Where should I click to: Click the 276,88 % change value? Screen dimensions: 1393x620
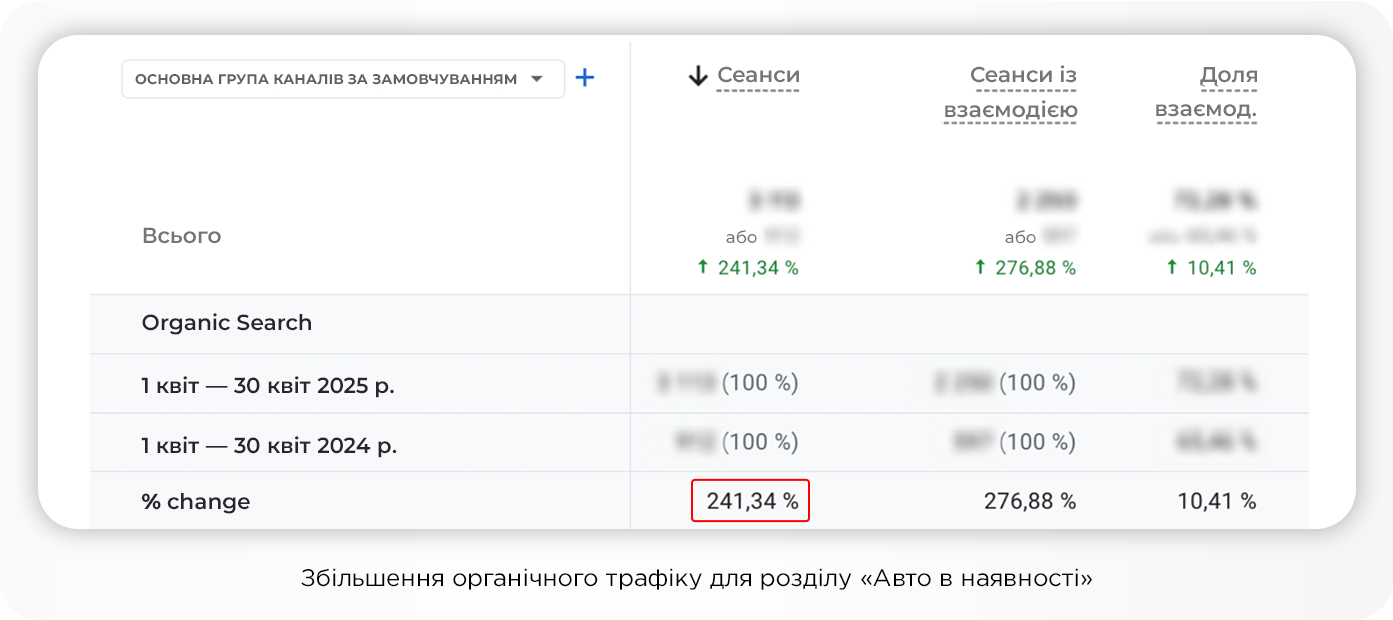[x=1030, y=501]
